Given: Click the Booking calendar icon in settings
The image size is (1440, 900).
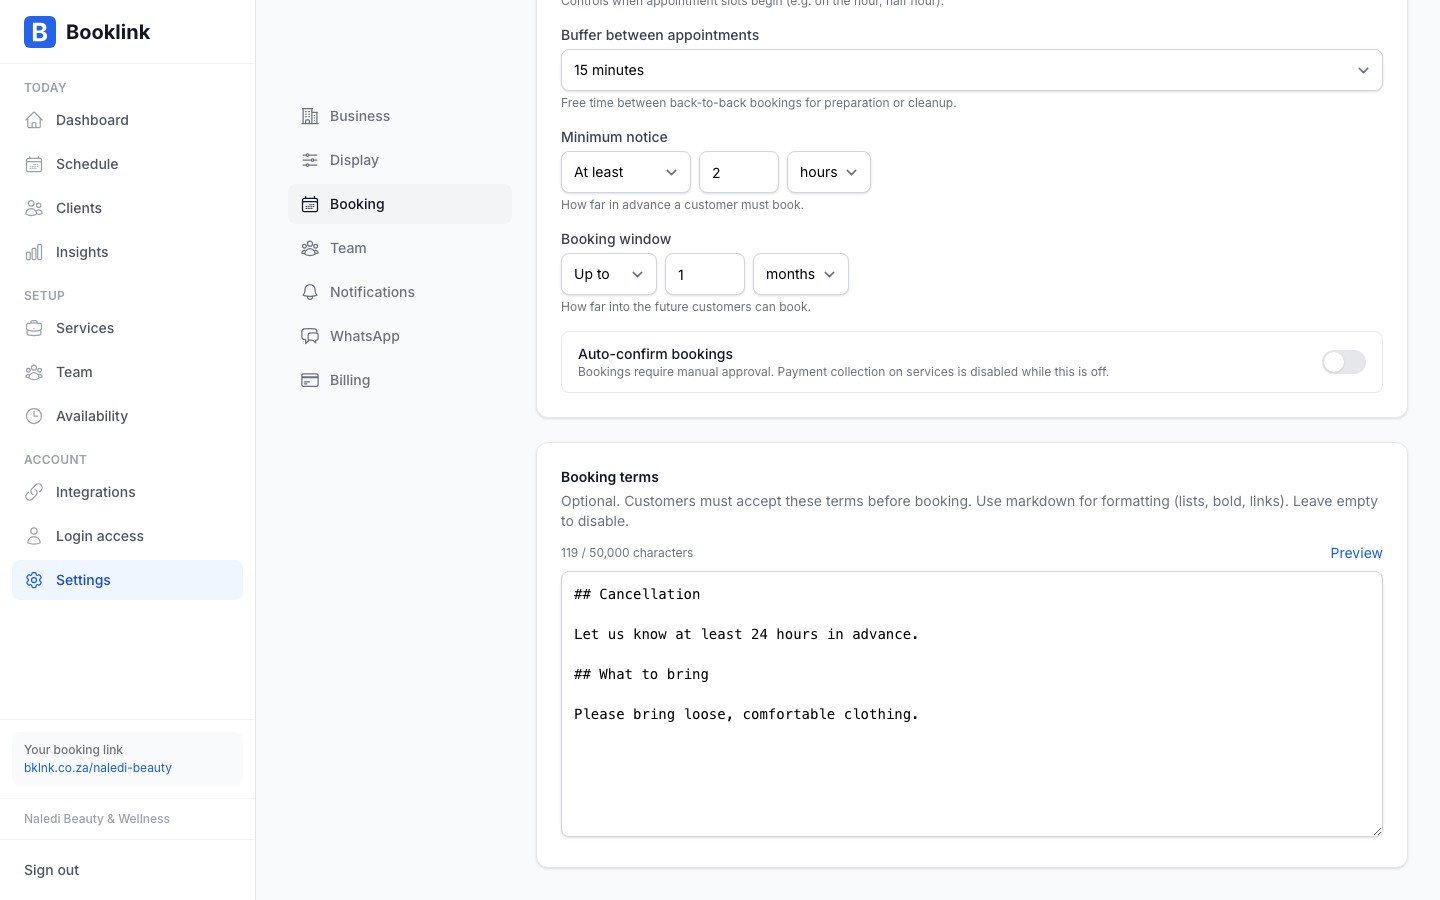Looking at the screenshot, I should pos(310,204).
